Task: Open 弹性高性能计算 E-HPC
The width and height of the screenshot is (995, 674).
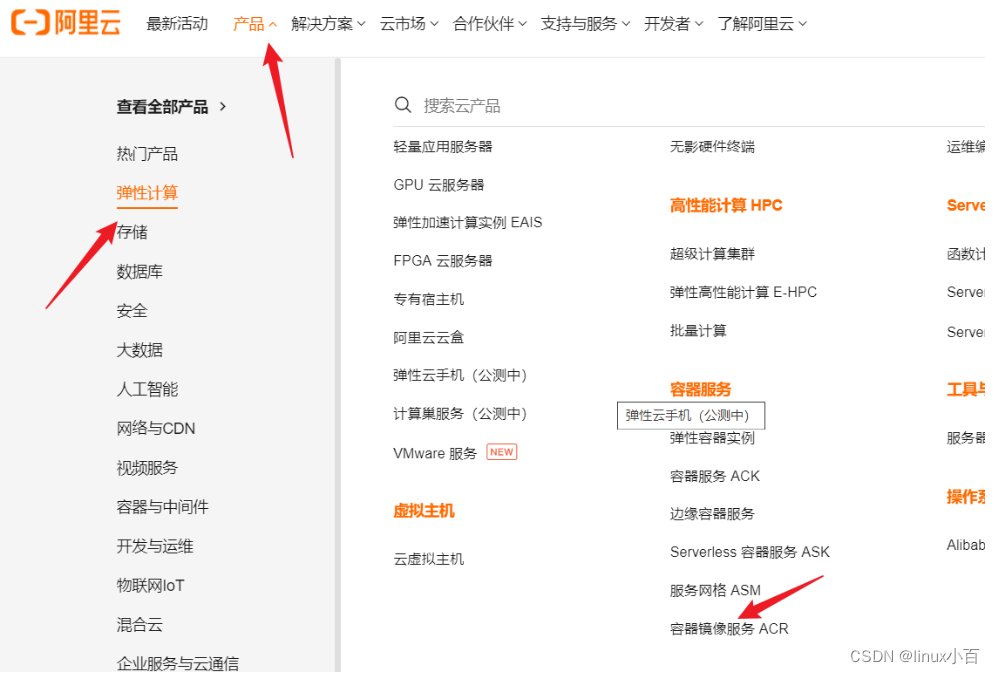Action: (744, 292)
